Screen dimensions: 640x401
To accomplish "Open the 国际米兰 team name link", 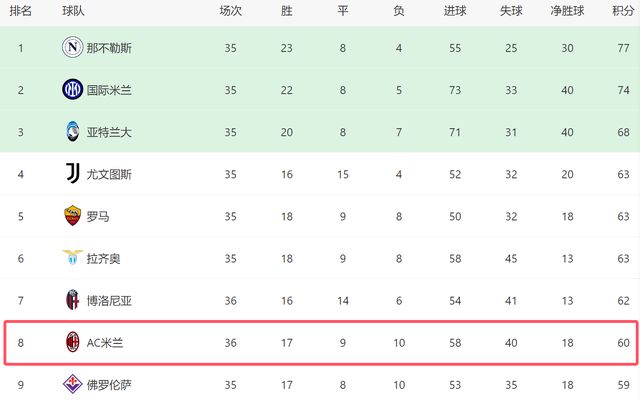I will coord(109,90).
